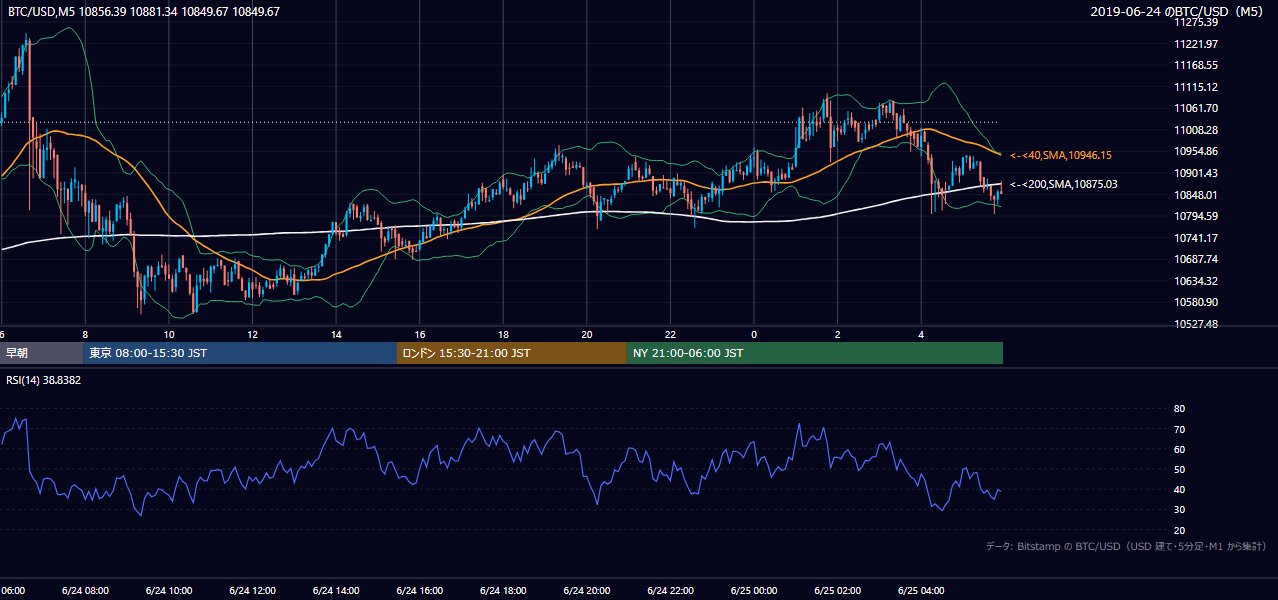Click price axis value 10527.48

click(x=1196, y=324)
